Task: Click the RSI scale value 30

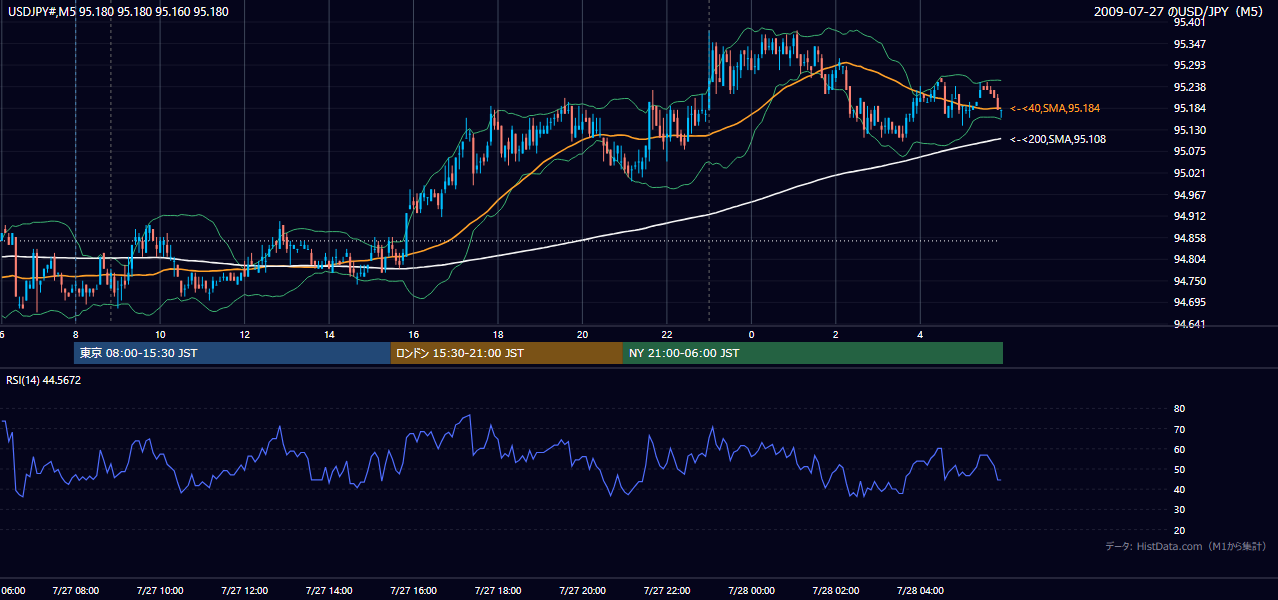Action: coord(1179,510)
